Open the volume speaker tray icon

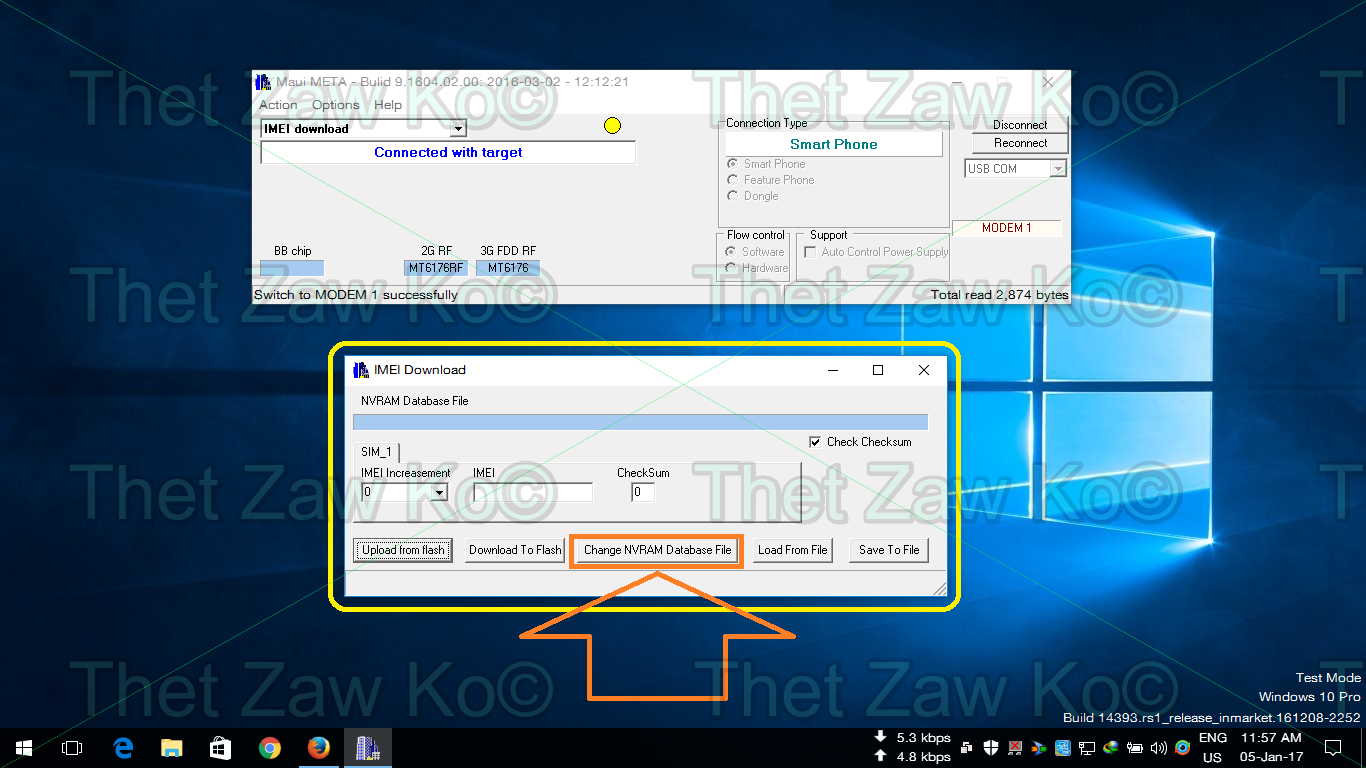coord(1159,748)
